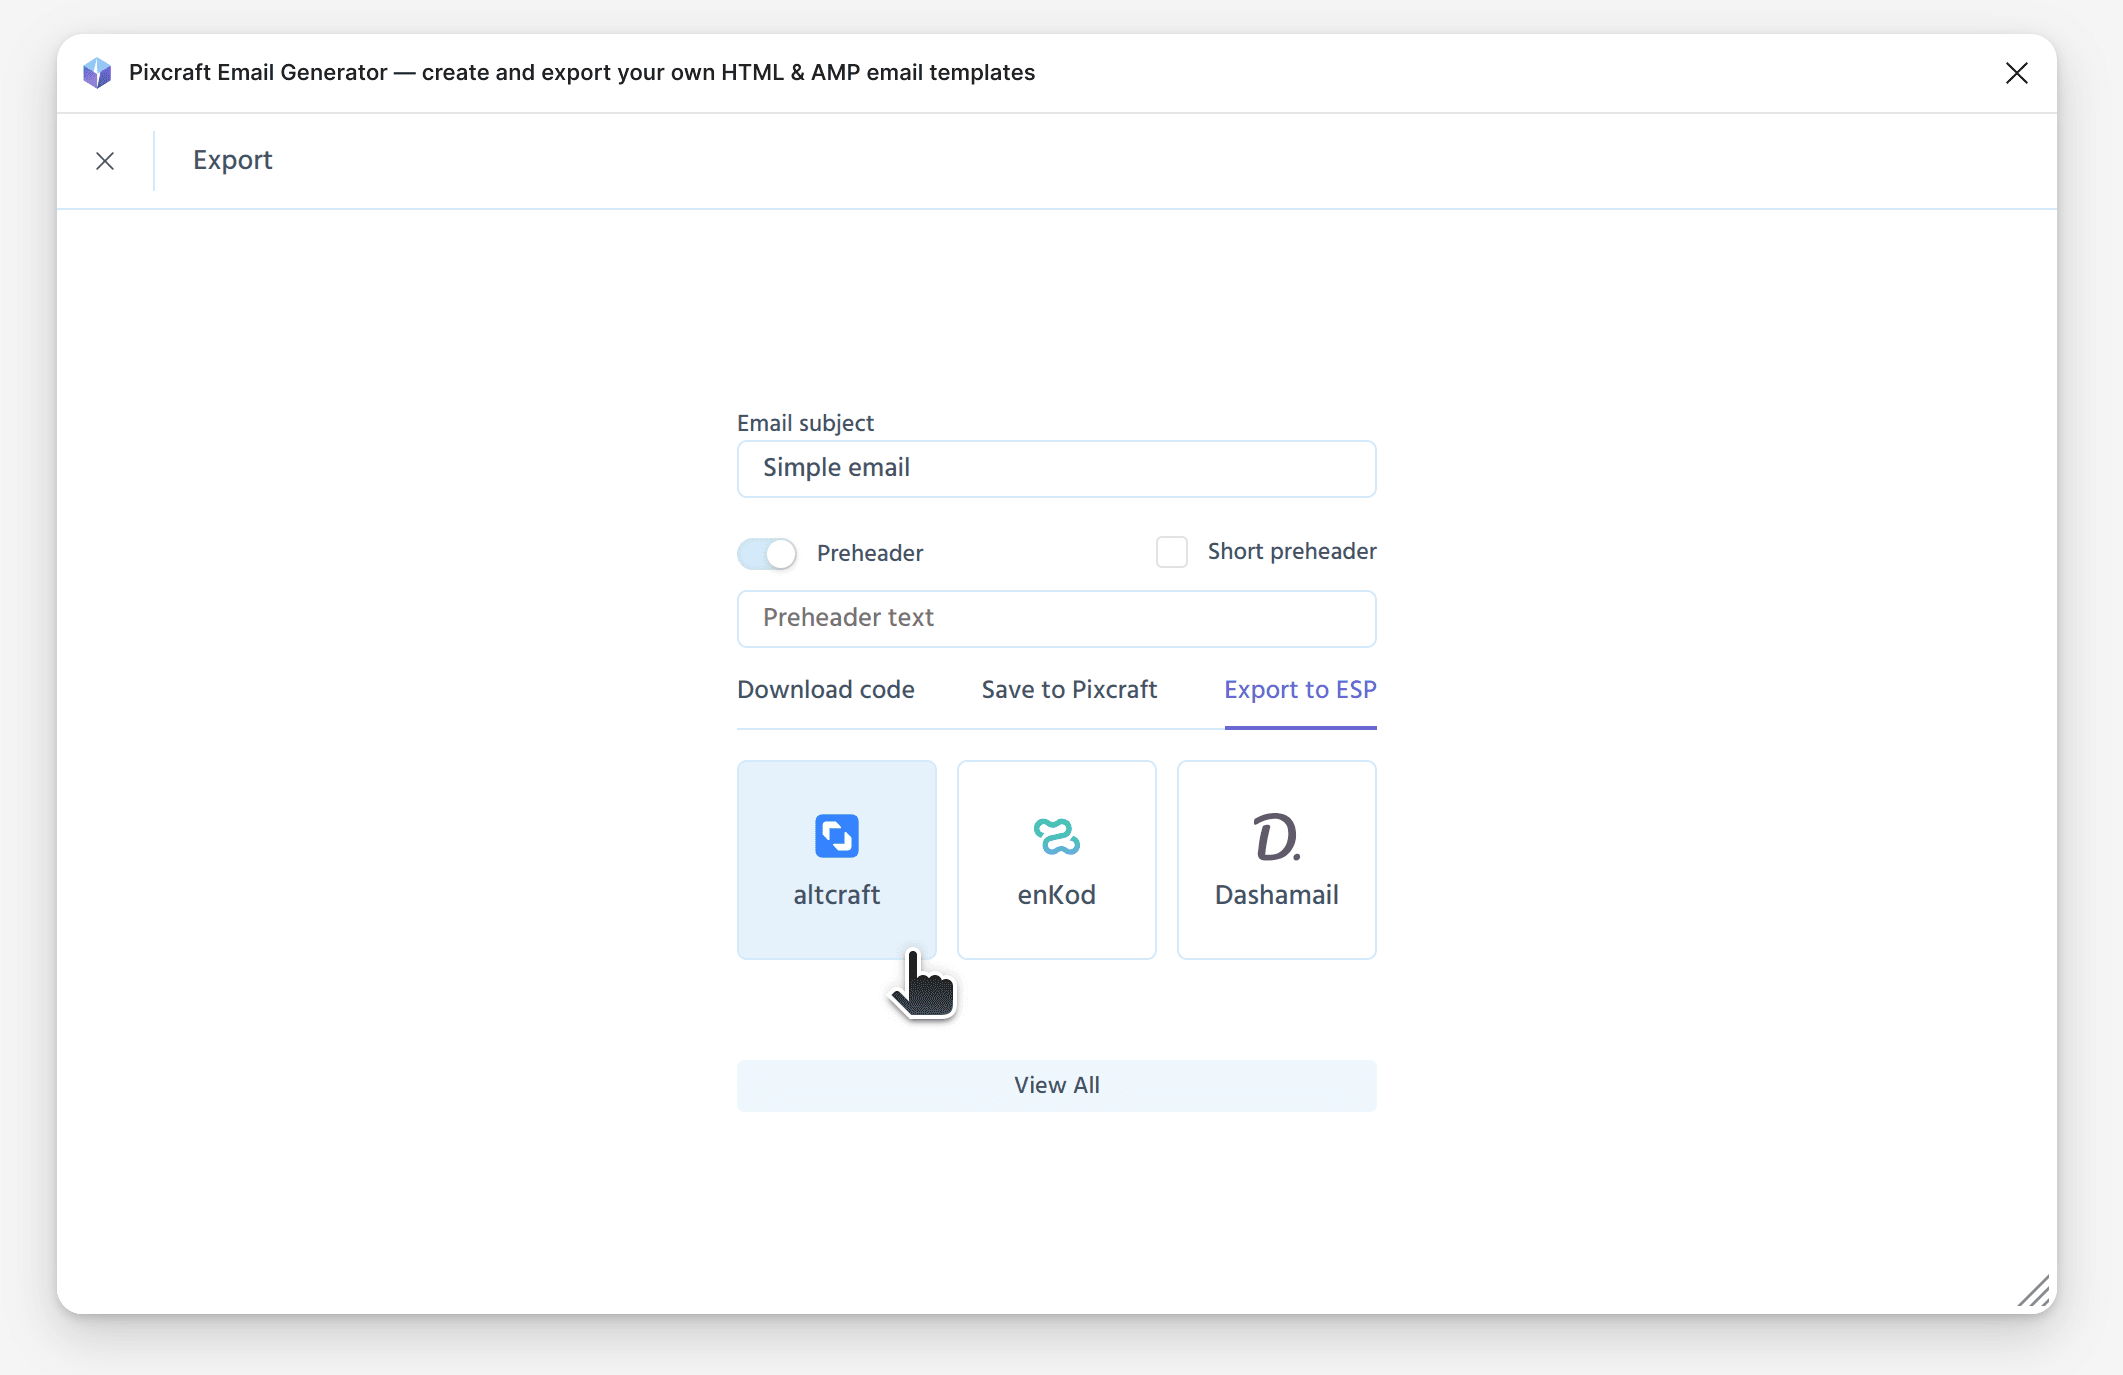Click the enKod ESP icon
2123x1375 pixels.
click(x=1057, y=858)
